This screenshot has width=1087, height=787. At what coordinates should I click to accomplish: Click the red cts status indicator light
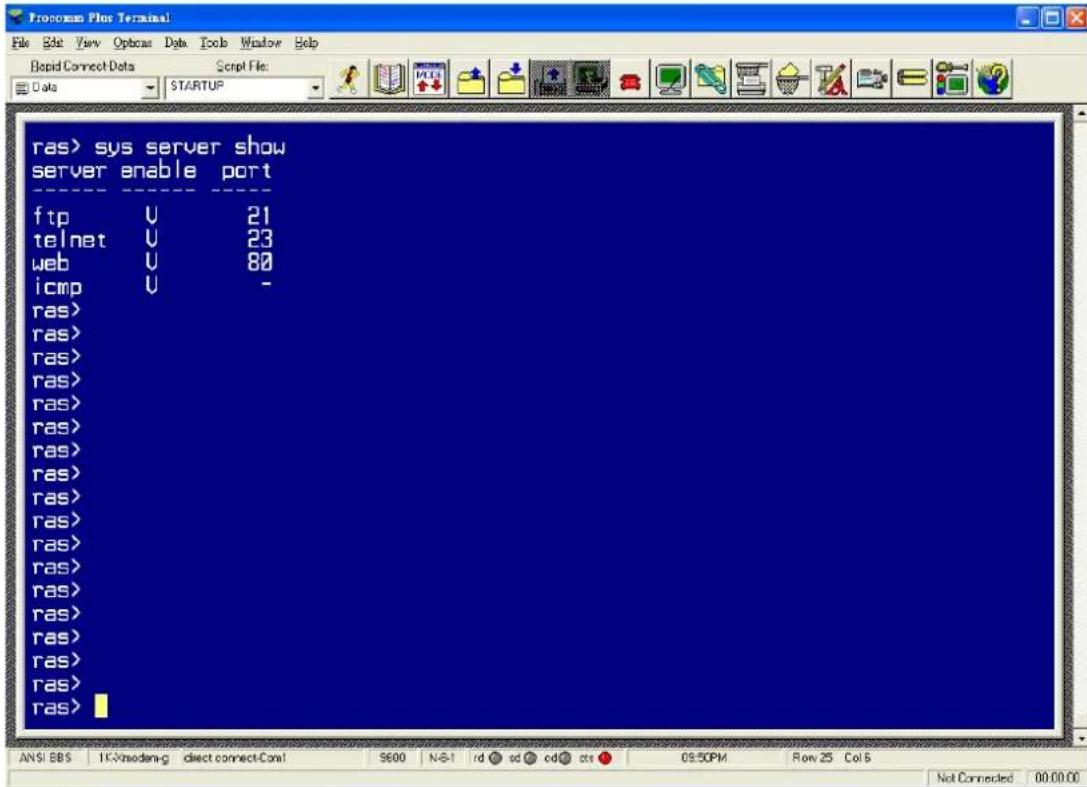605,758
